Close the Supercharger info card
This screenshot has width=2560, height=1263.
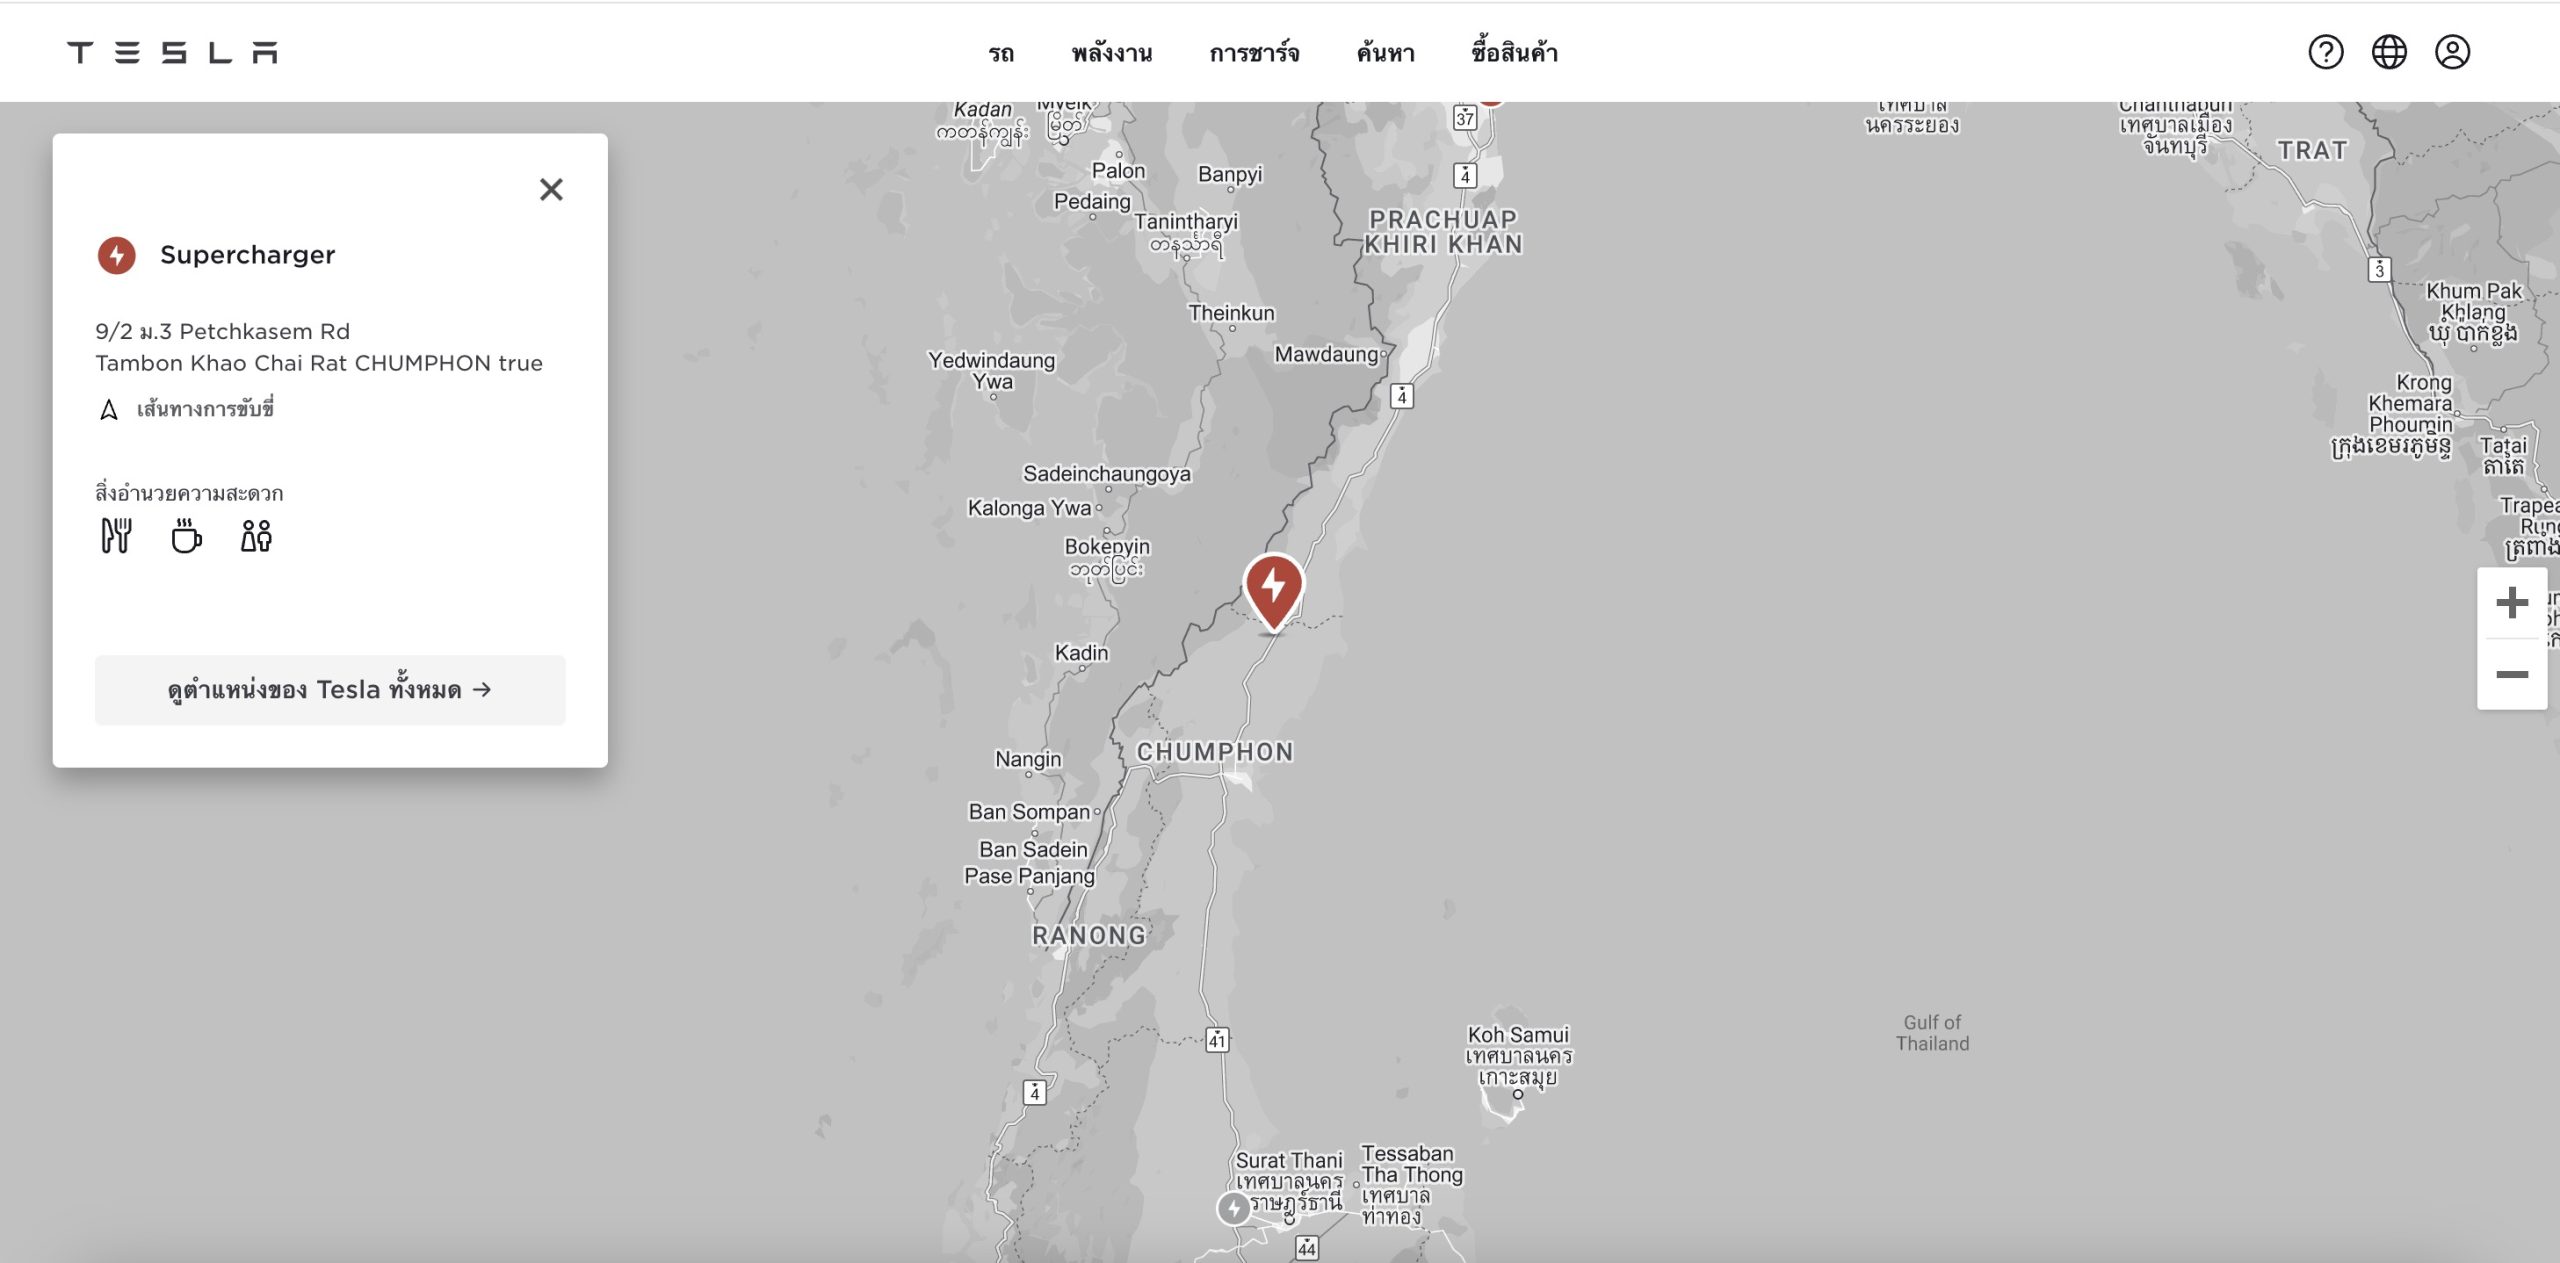point(551,189)
